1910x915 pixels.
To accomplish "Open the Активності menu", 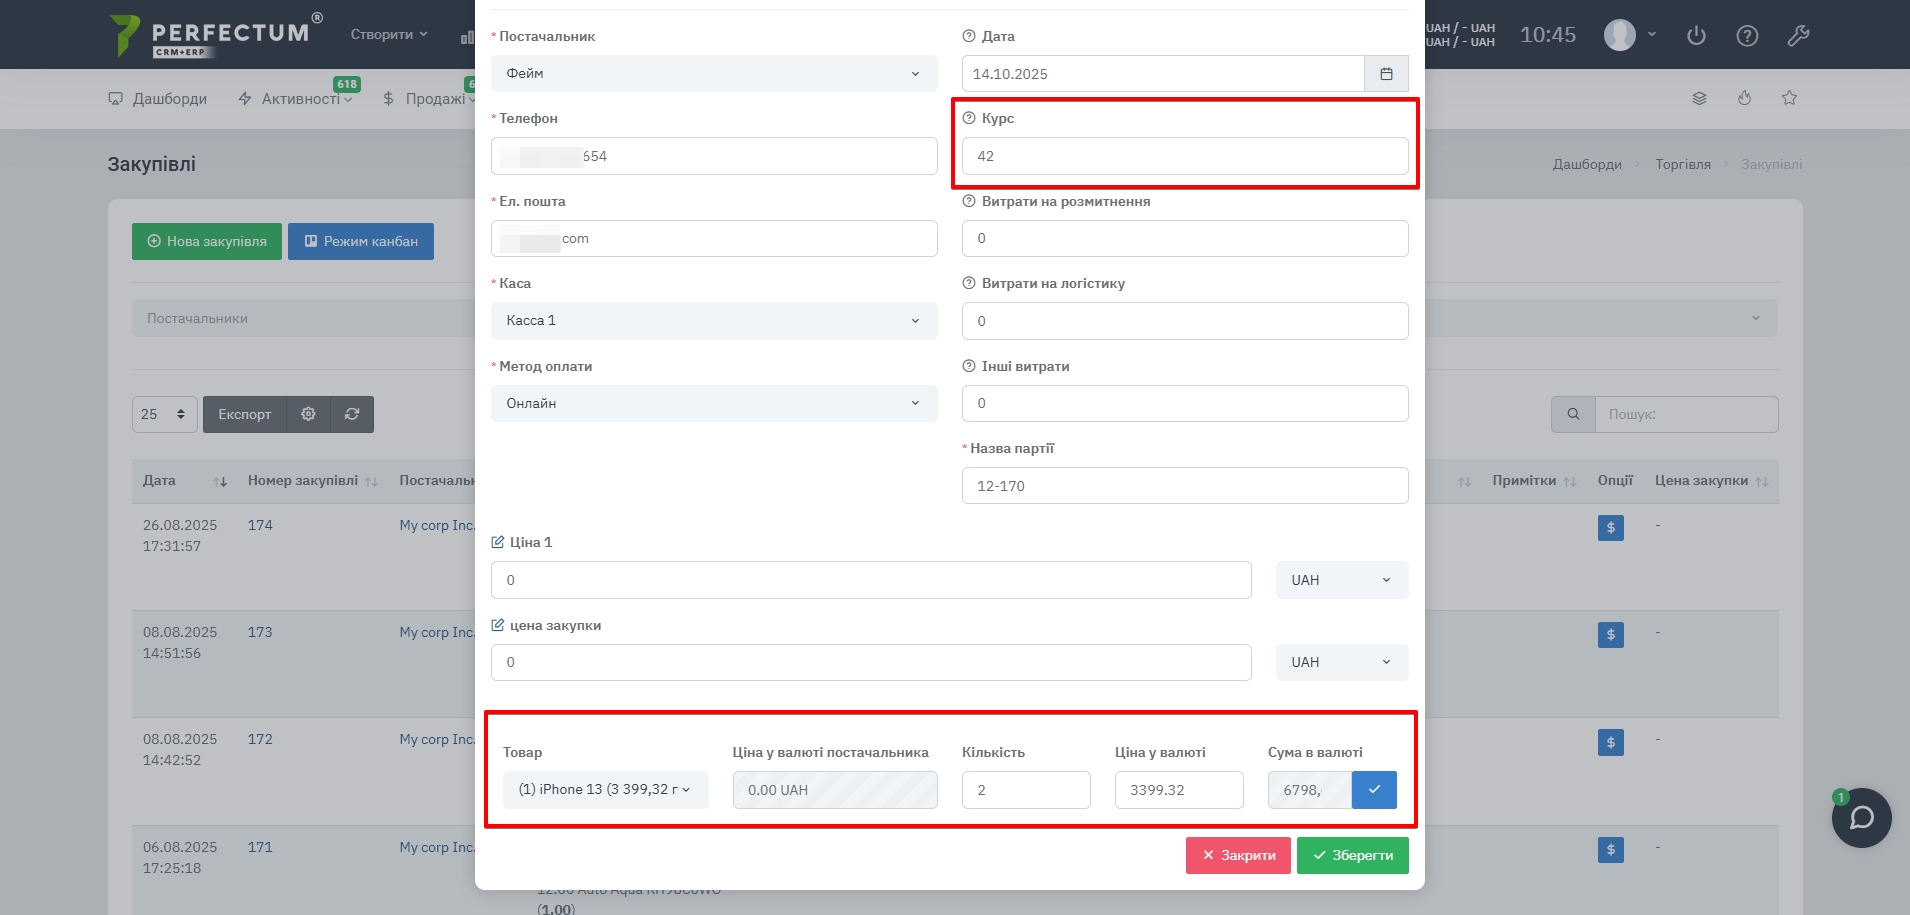I will [296, 99].
